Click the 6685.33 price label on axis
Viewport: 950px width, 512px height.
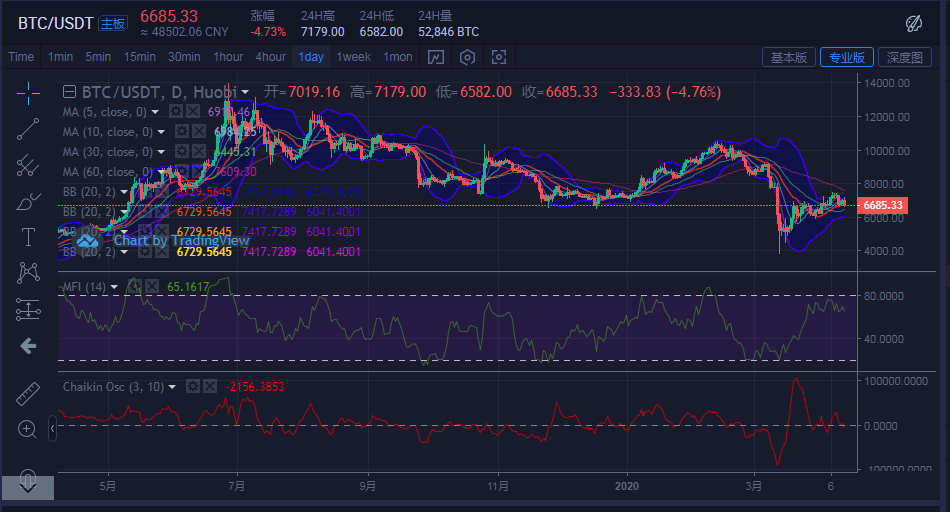(x=883, y=205)
